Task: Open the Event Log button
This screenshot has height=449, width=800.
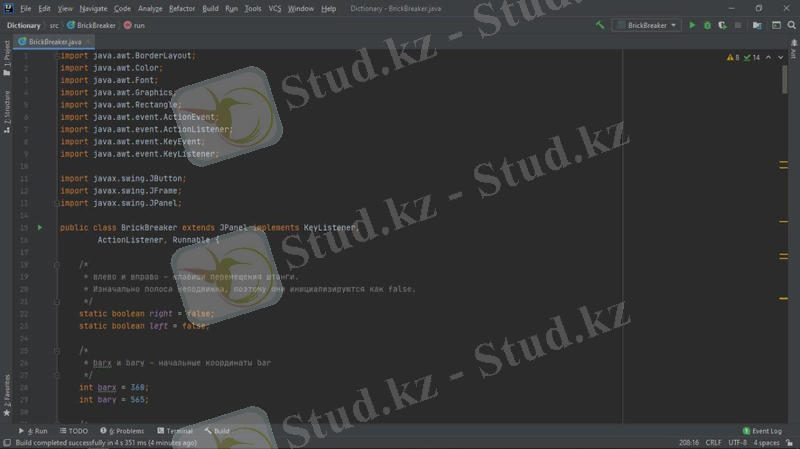Action: 762,431
